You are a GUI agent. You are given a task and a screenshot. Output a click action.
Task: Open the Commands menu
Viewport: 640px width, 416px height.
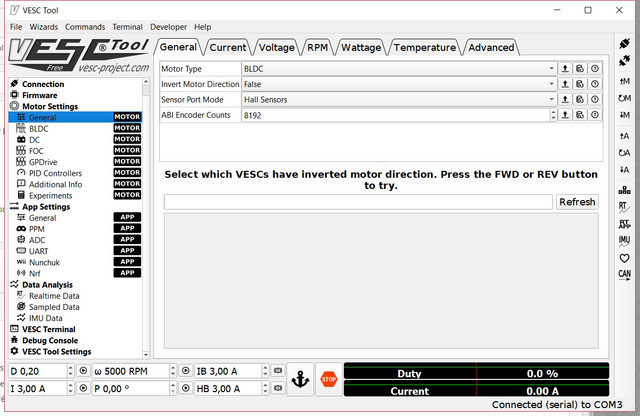click(85, 27)
